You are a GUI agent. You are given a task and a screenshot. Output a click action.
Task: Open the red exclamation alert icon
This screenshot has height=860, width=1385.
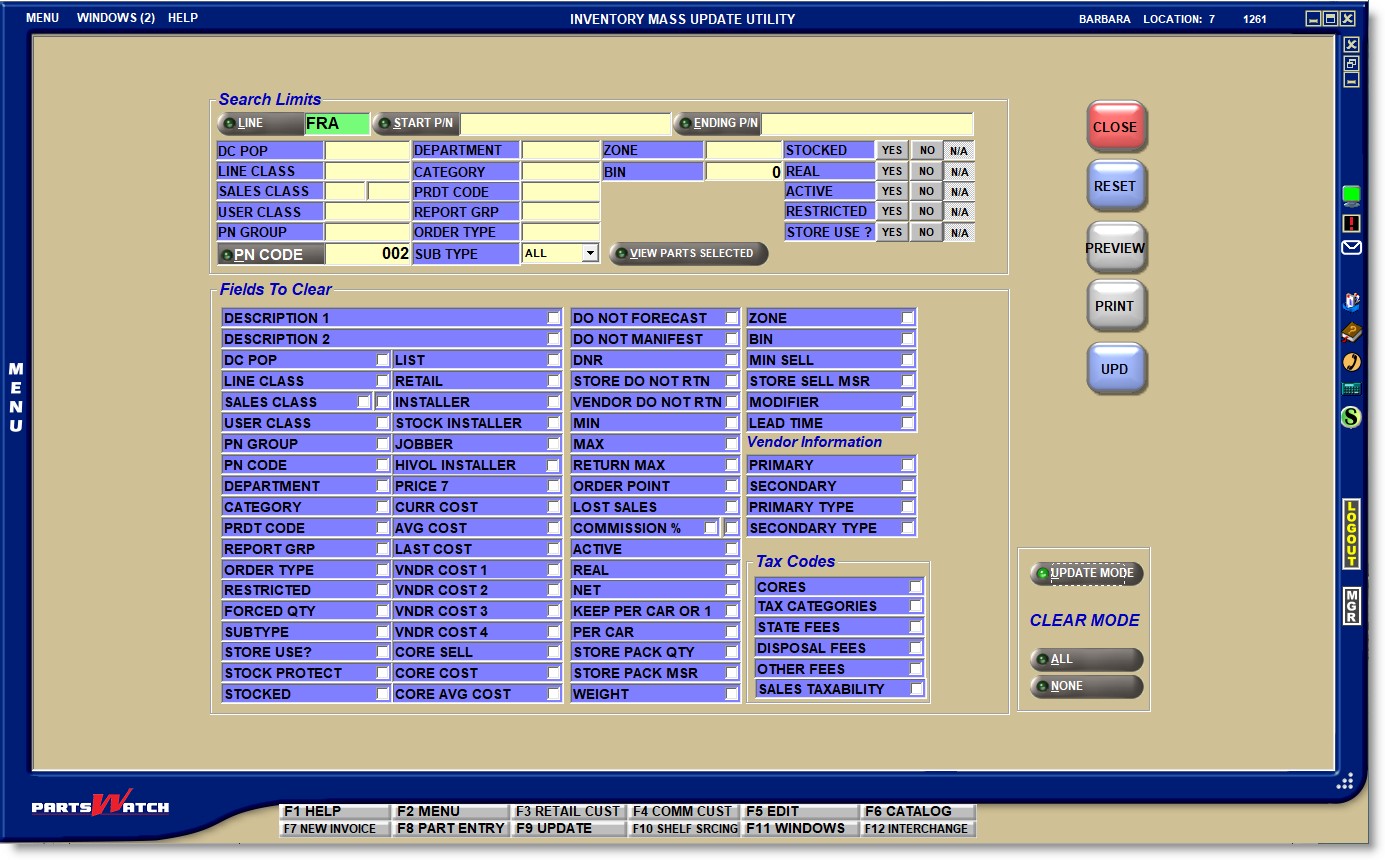[1351, 223]
